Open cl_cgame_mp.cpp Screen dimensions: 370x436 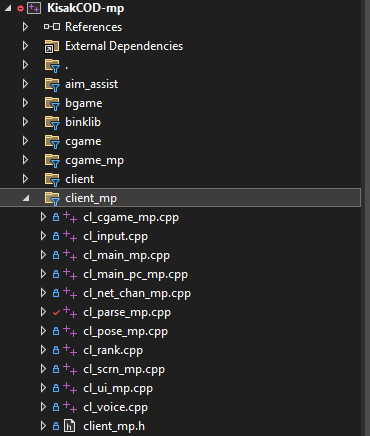click(x=131, y=218)
